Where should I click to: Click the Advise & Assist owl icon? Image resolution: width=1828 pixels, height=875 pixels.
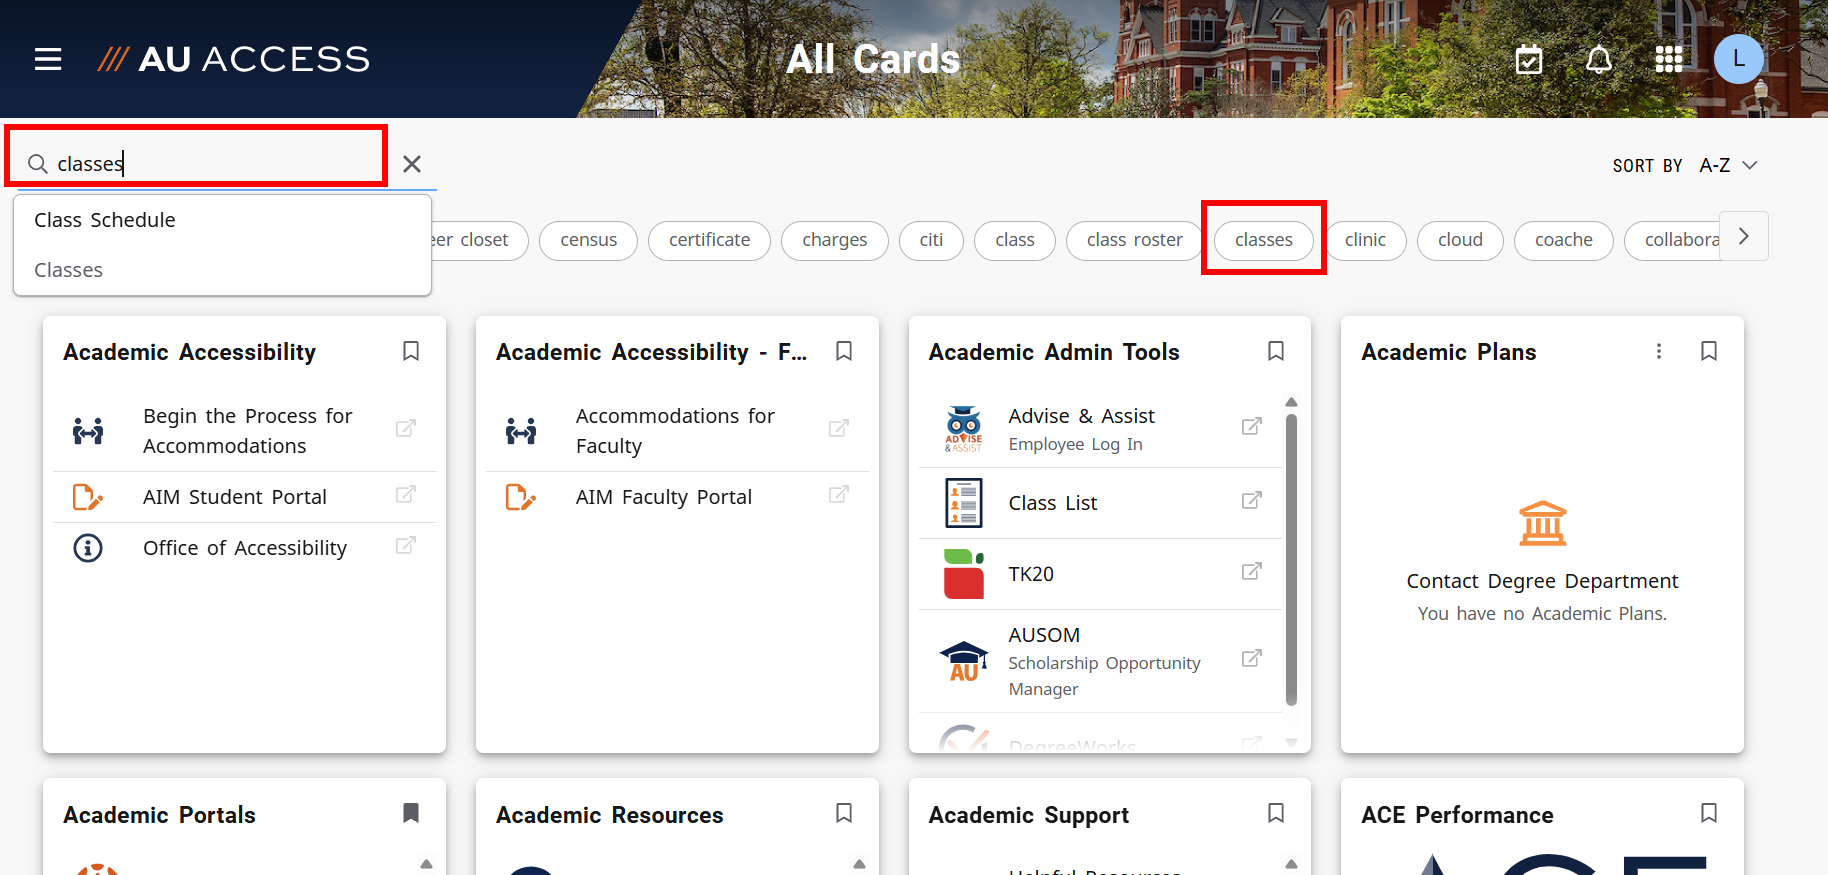pyautogui.click(x=964, y=429)
